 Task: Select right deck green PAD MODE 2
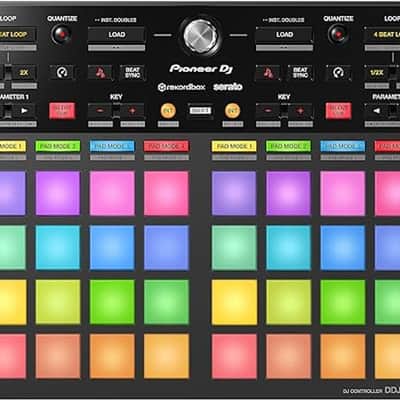tap(288, 146)
